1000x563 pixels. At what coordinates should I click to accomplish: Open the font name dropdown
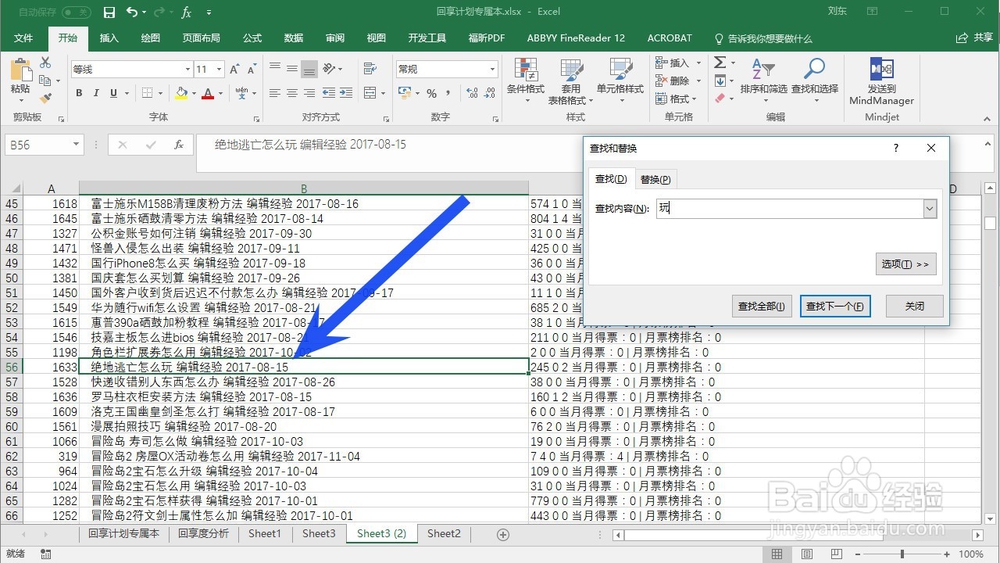coord(188,69)
